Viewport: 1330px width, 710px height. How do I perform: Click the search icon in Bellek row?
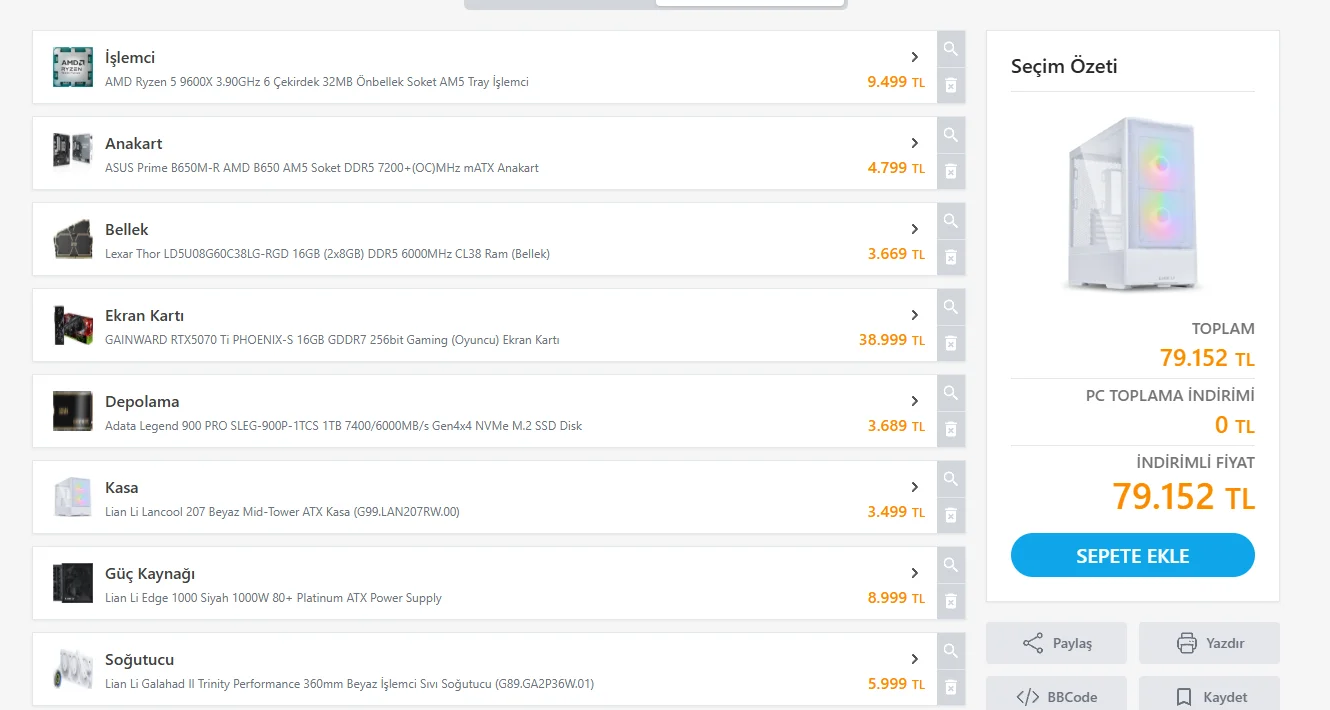point(951,220)
